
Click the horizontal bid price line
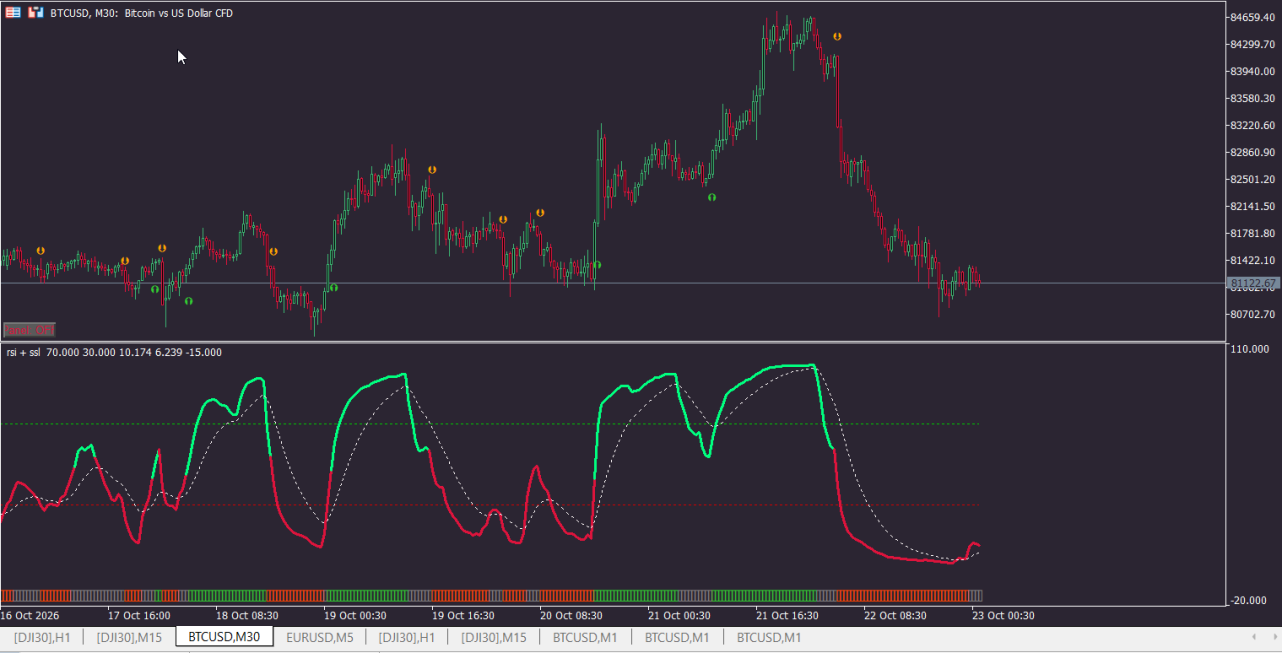point(612,283)
